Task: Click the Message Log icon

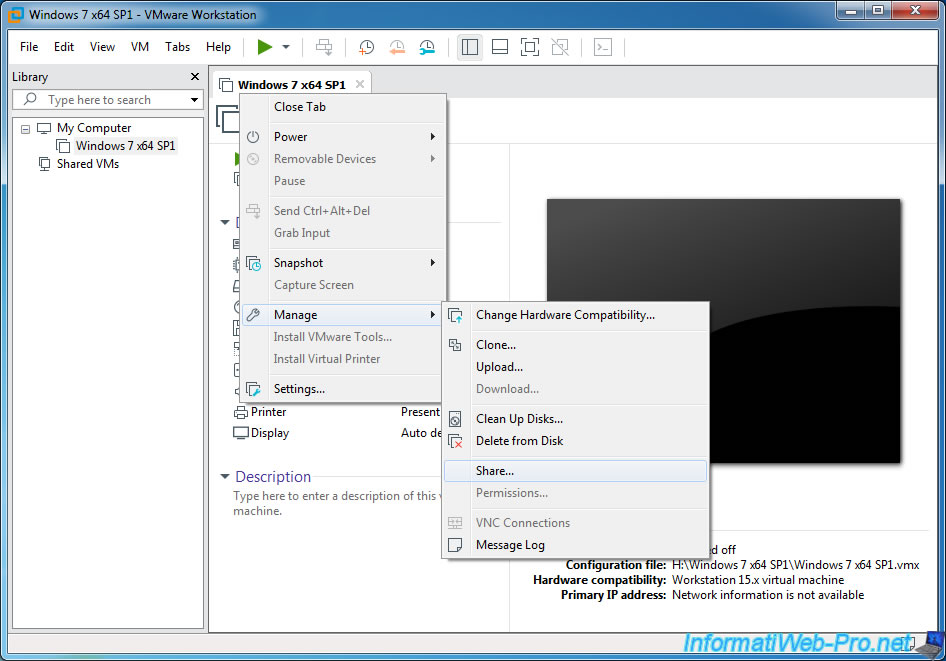Action: coord(455,545)
